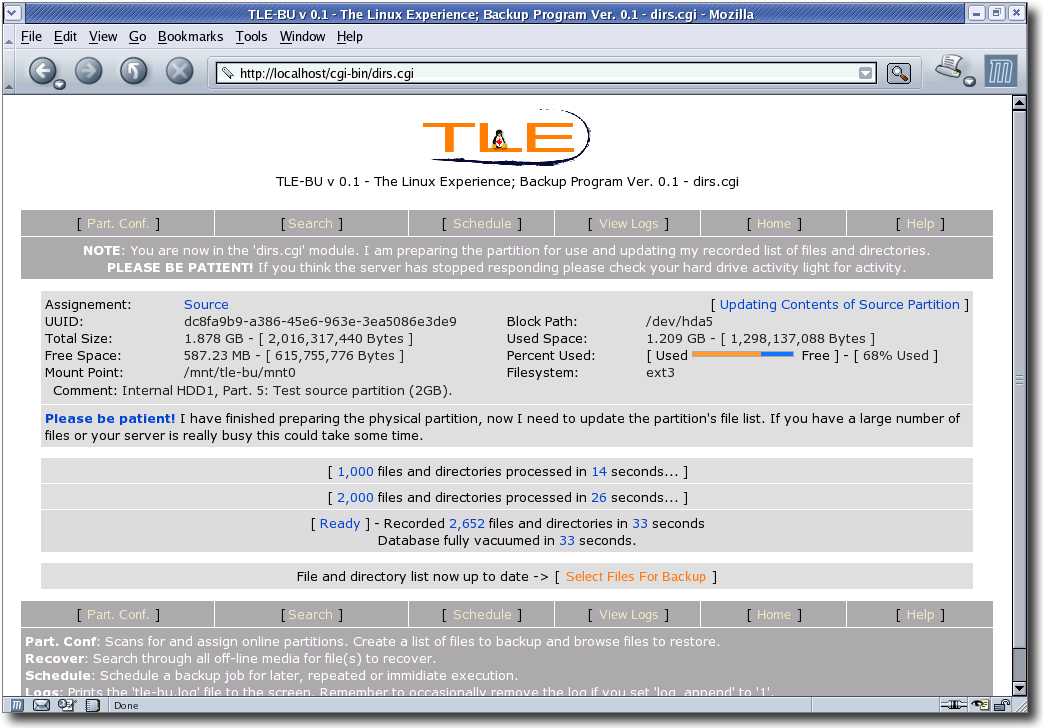Open the URL history dropdown arrow
The image size is (1043, 728).
pos(865,73)
